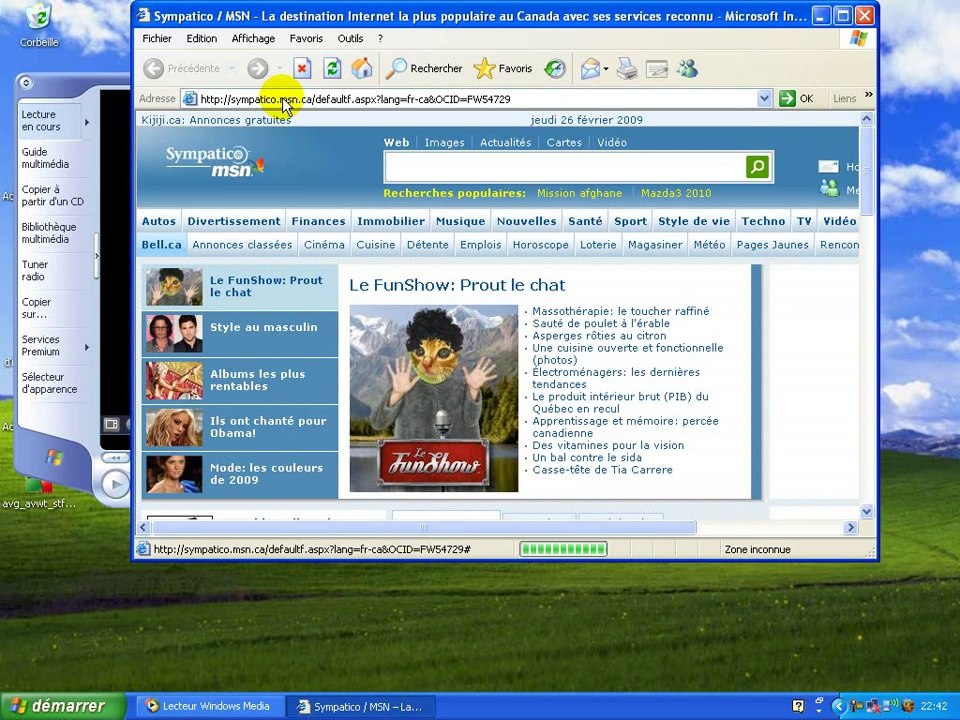Viewport: 960px width, 720px height.
Task: Open the Fichier menu
Action: pyautogui.click(x=157, y=39)
